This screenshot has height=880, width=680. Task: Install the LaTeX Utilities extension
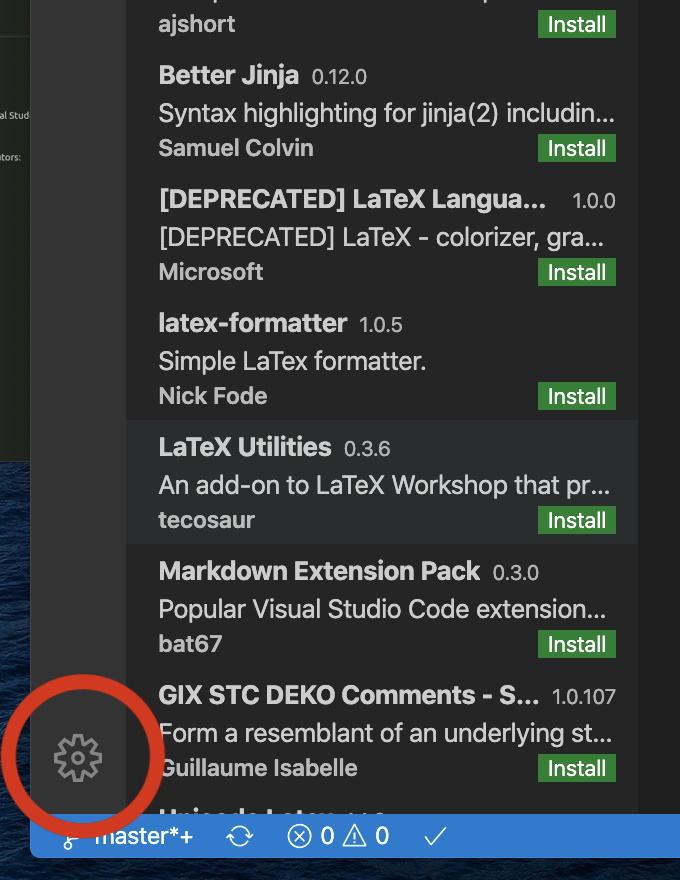(576, 520)
